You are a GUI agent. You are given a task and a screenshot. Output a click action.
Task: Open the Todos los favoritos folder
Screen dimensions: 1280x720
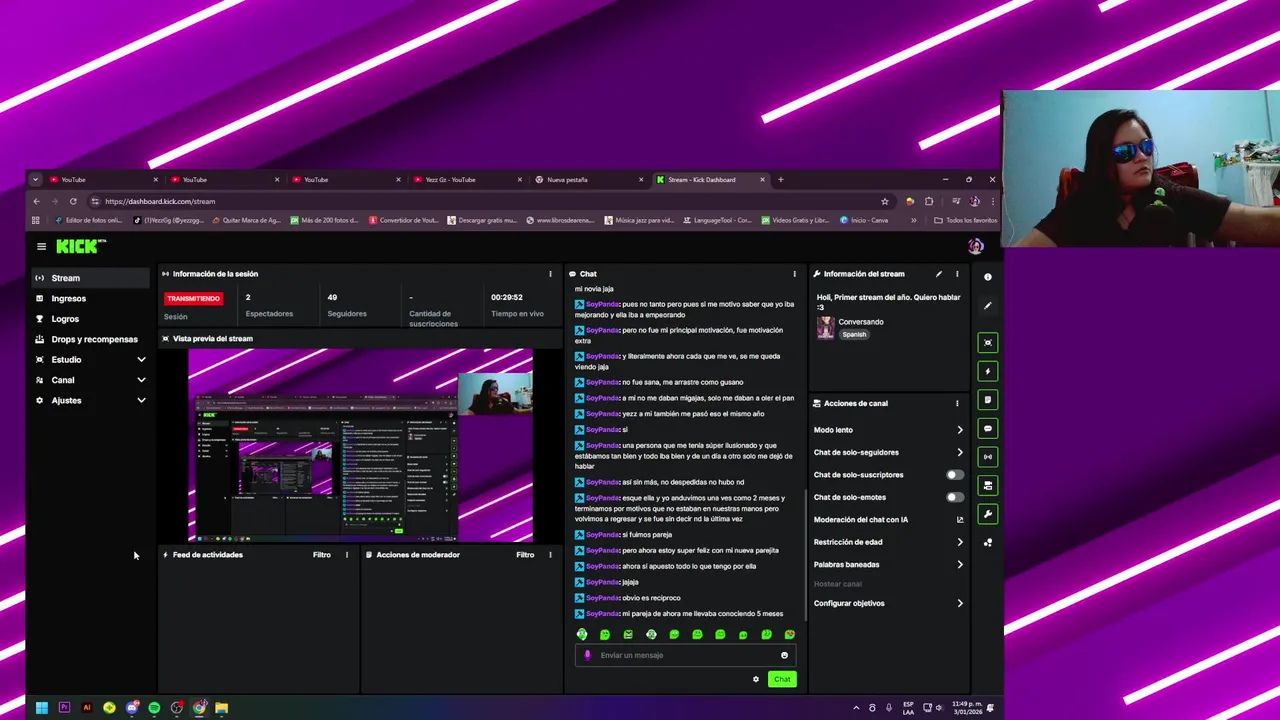[x=965, y=220]
